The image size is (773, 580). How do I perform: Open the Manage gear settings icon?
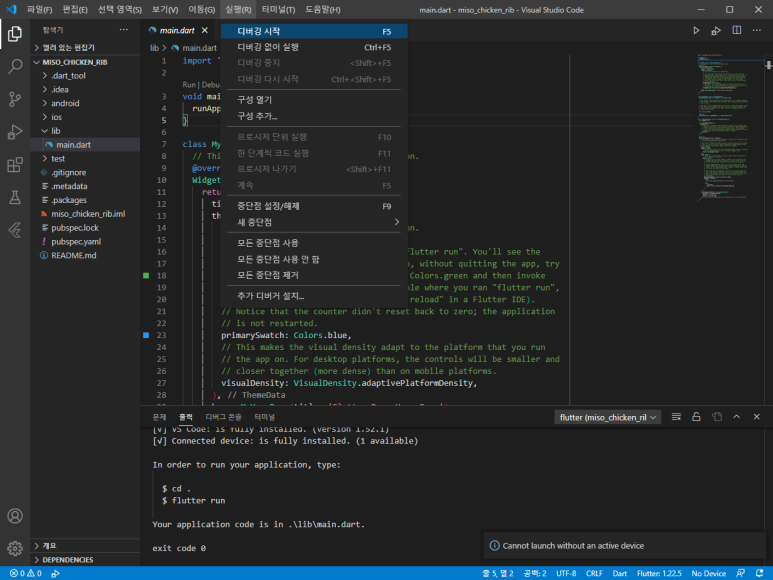15,548
